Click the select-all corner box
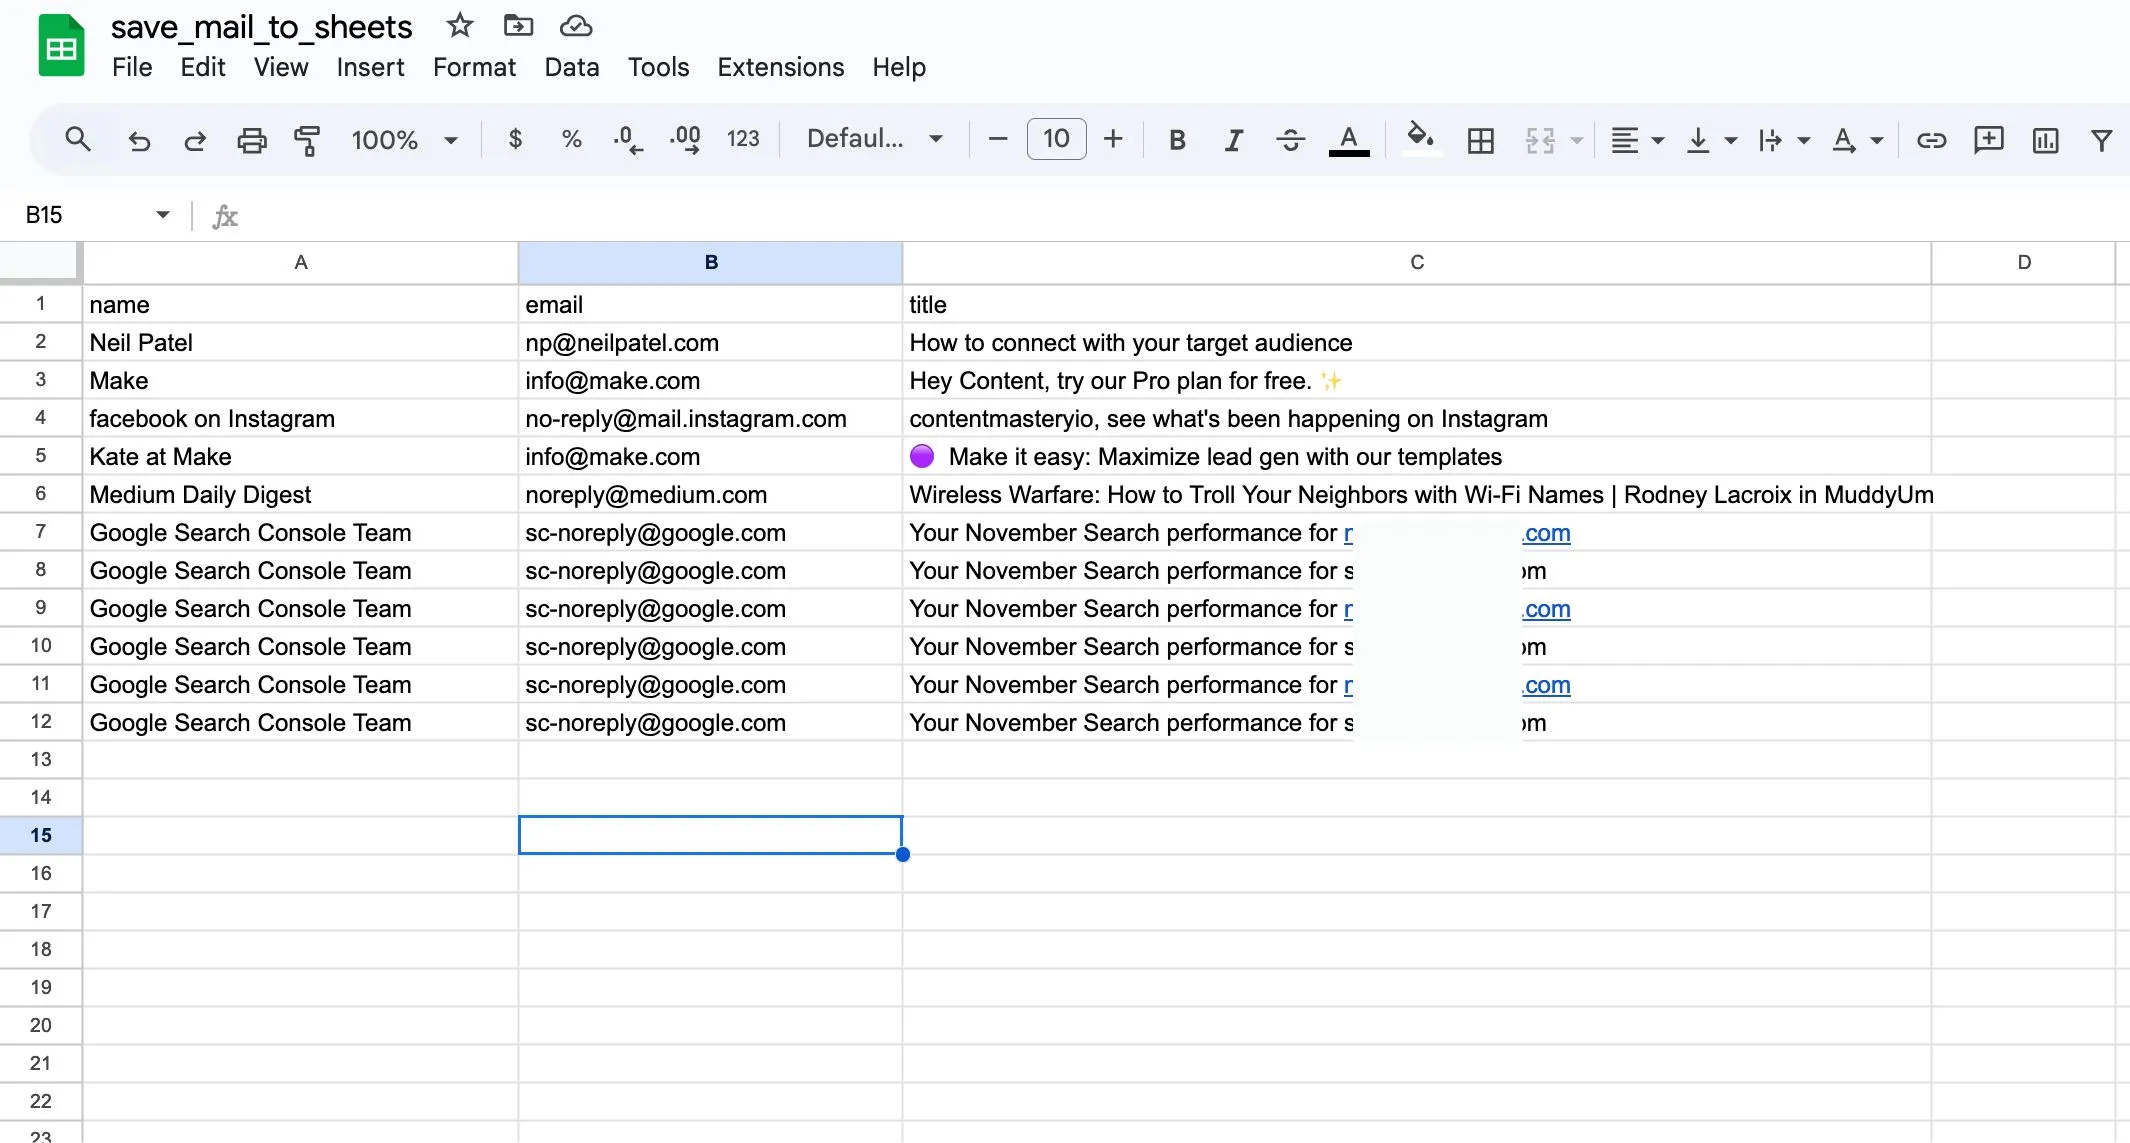This screenshot has height=1143, width=2130. [40, 263]
